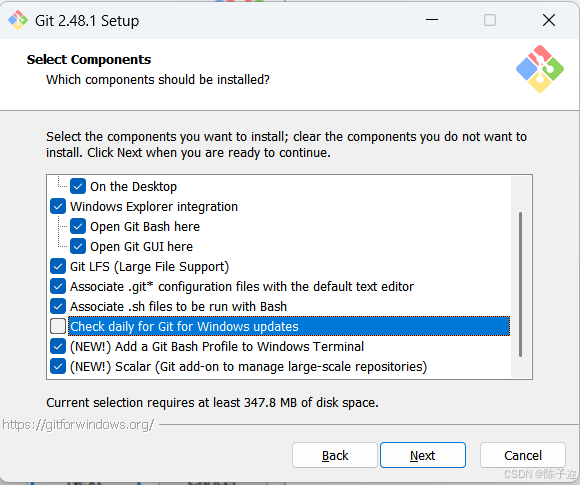Enable Check daily for Git updates checkbox
This screenshot has height=485, width=580.
point(58,326)
